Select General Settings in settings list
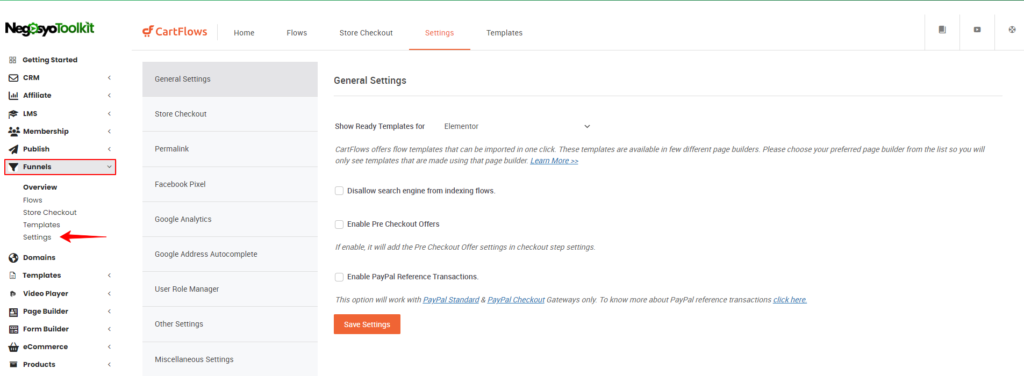Image resolution: width=1024 pixels, height=376 pixels. 230,79
